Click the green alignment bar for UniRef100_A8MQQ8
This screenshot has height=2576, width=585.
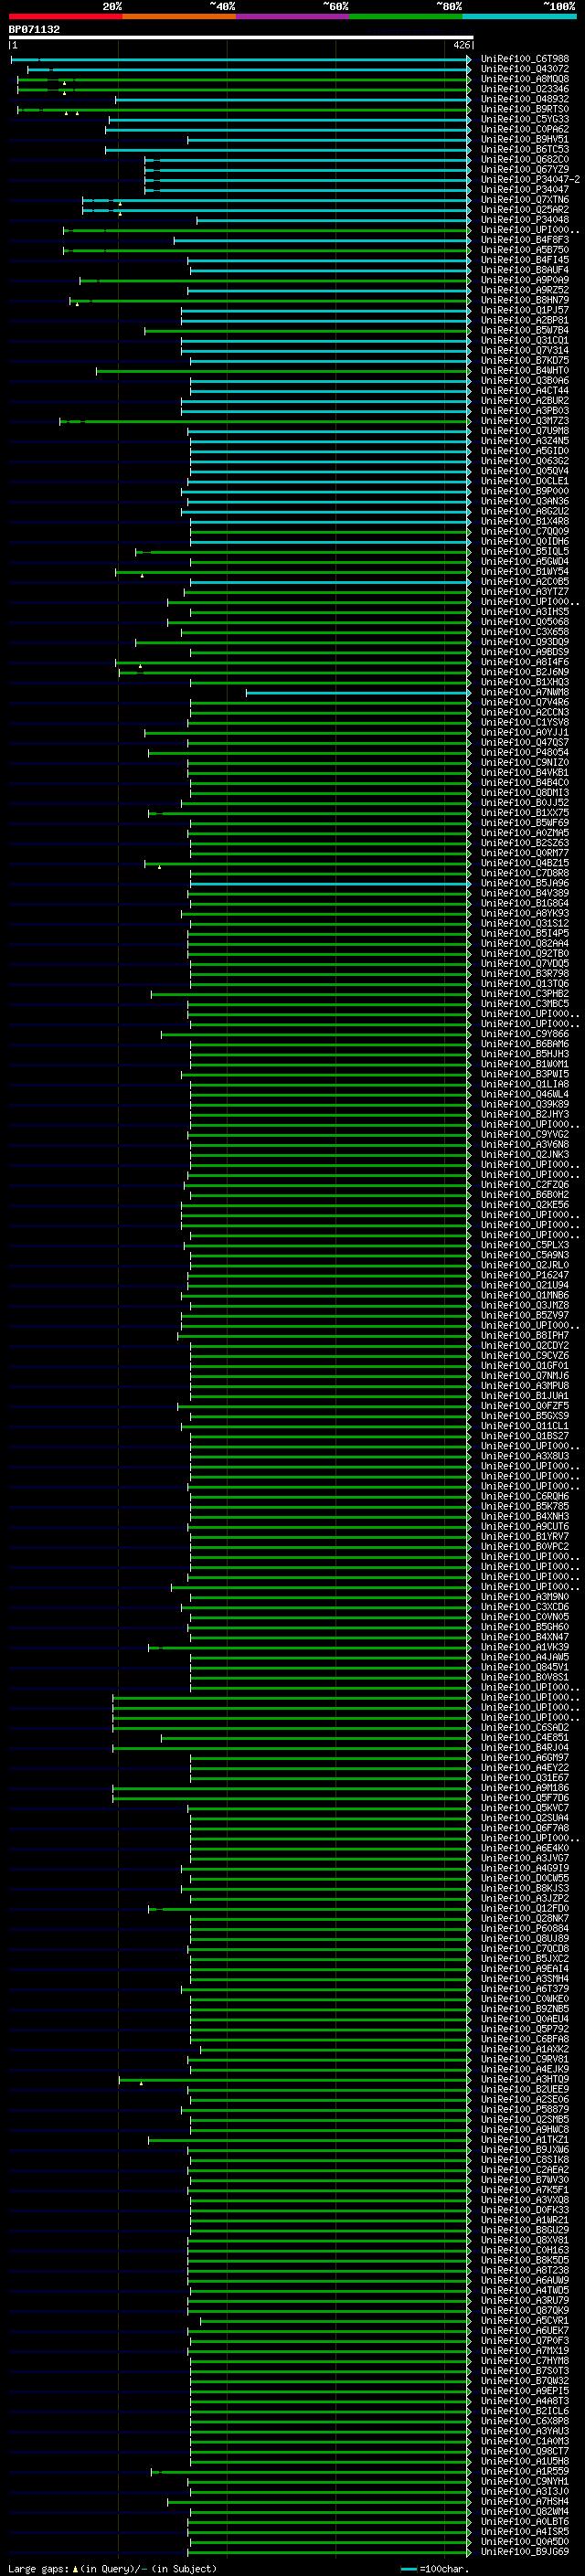pos(244,80)
